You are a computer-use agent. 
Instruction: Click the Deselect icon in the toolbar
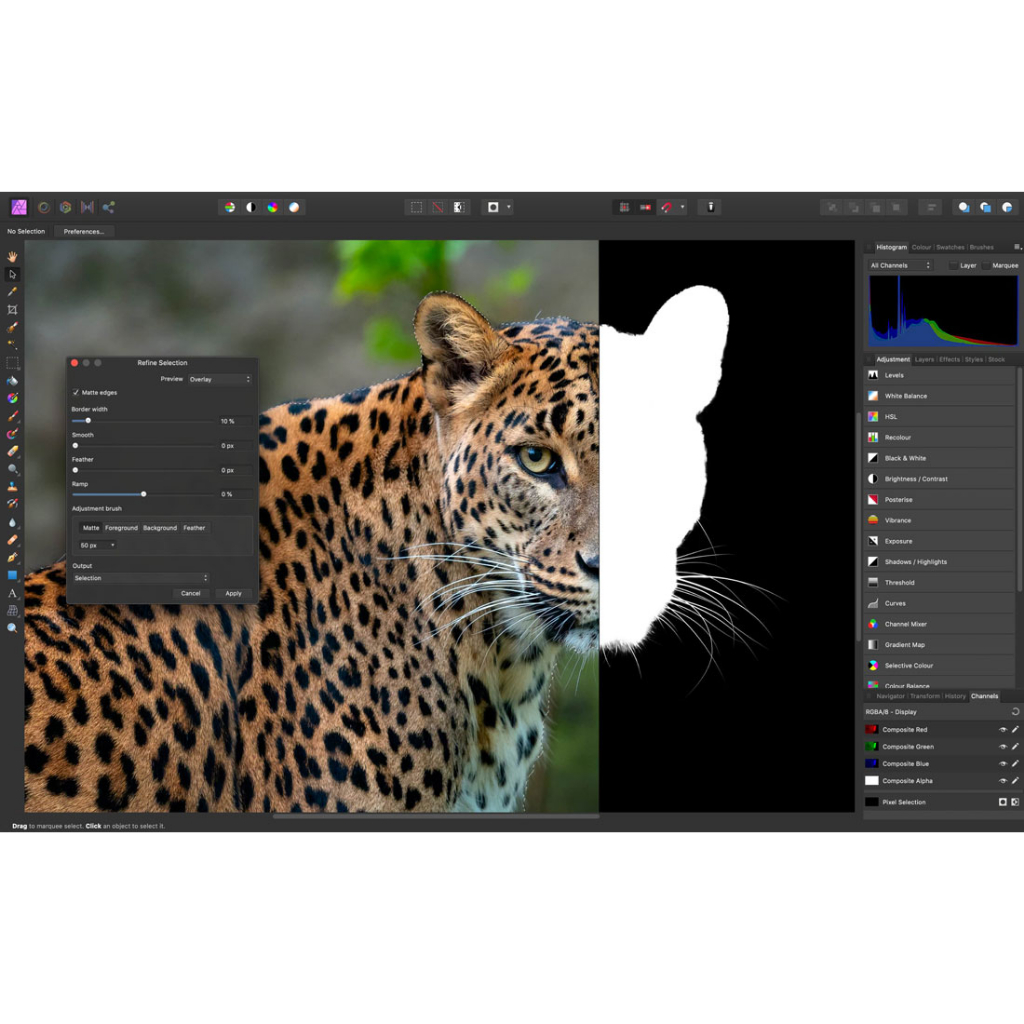438,207
